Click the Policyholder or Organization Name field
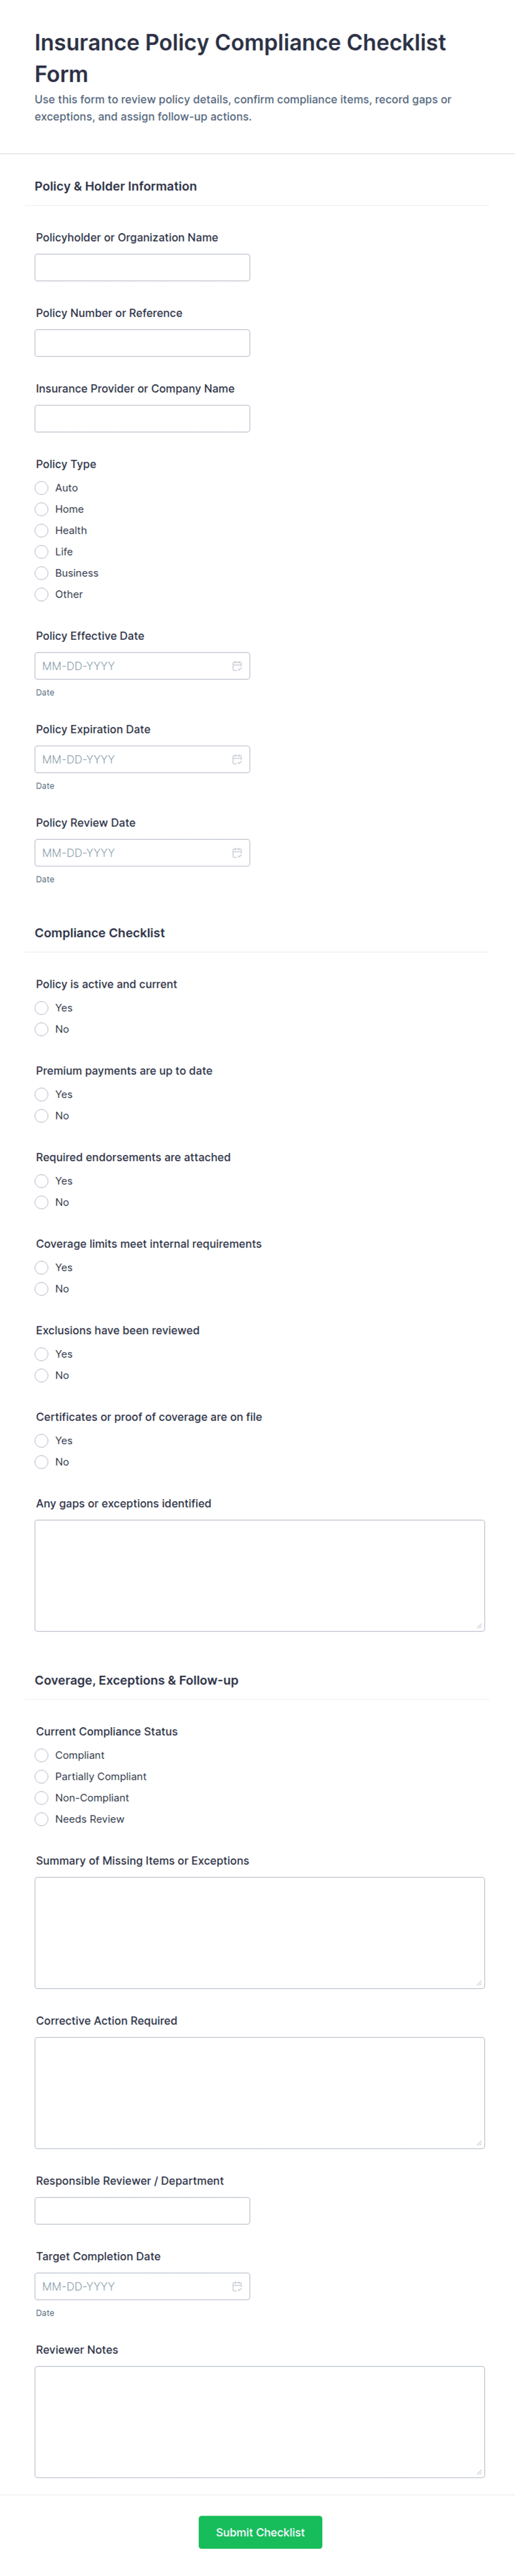The height and width of the screenshot is (2576, 515). [x=142, y=268]
